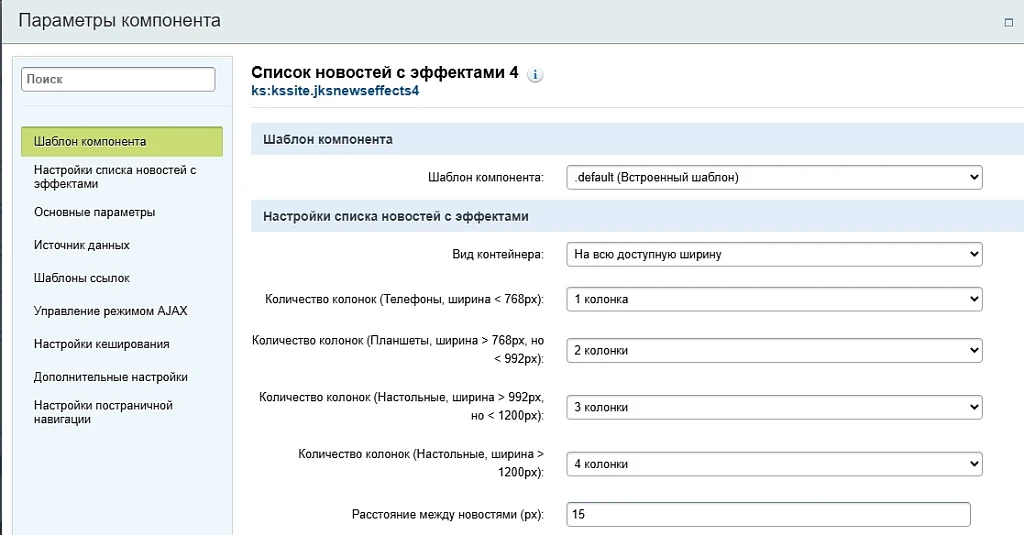Open the component template dropdown '.default'
The height and width of the screenshot is (535, 1024).
pos(774,177)
